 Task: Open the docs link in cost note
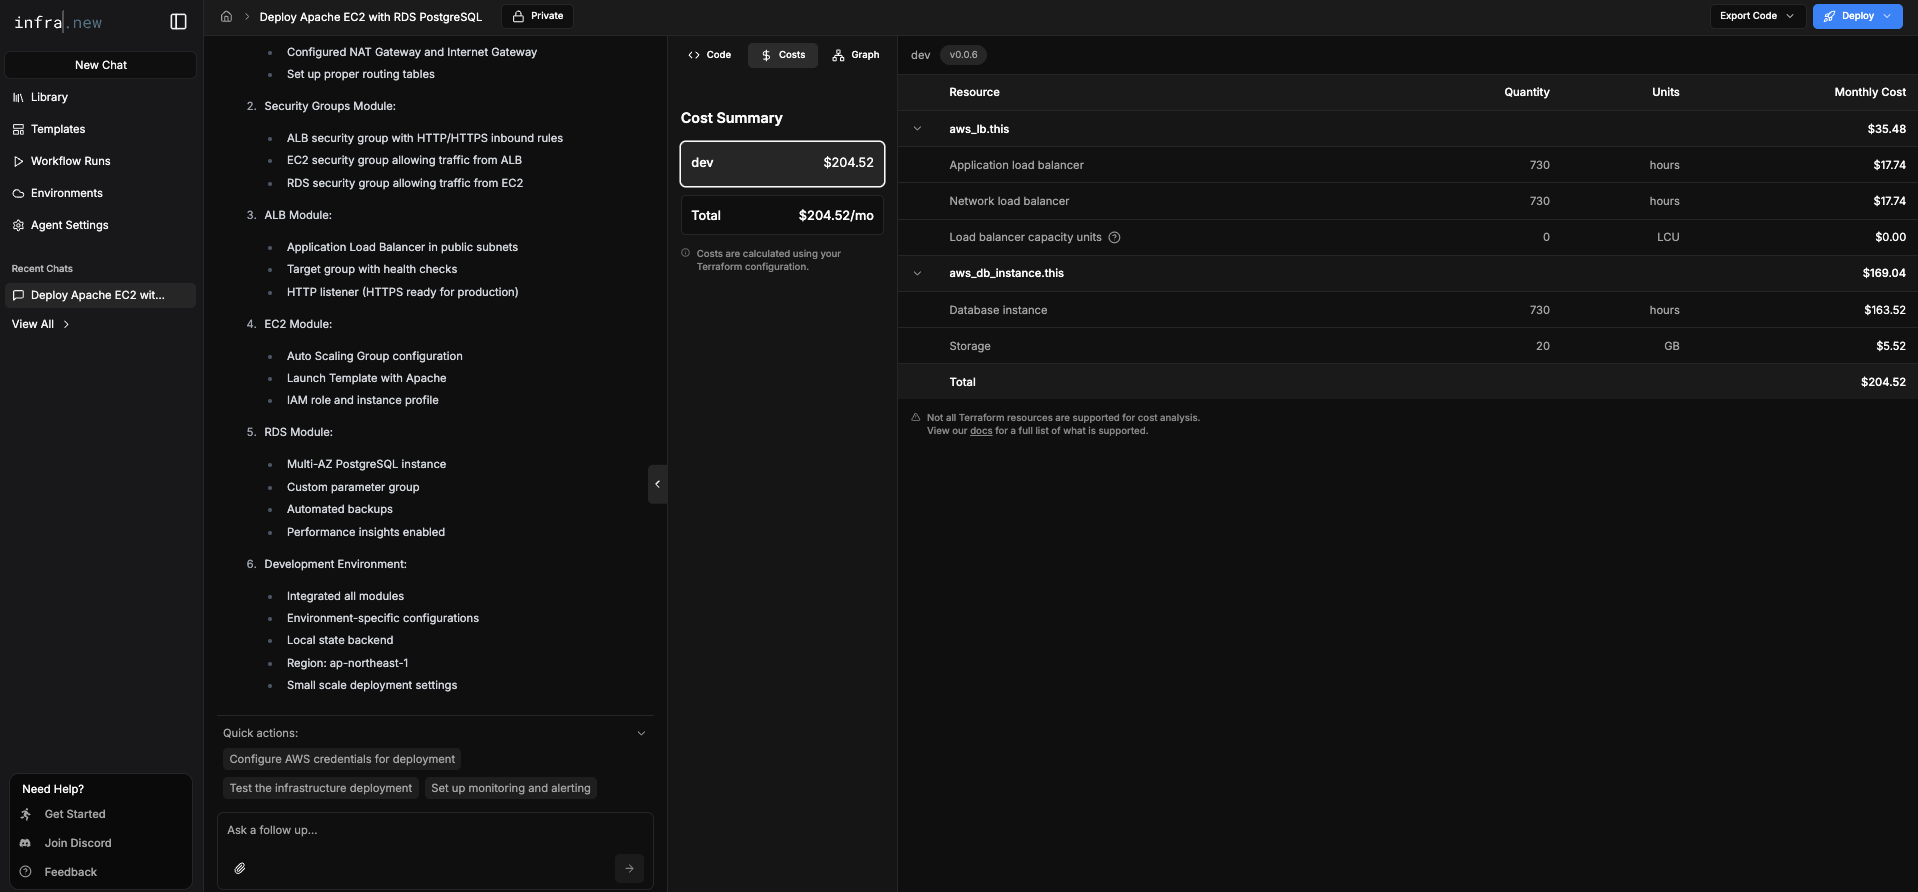[981, 431]
